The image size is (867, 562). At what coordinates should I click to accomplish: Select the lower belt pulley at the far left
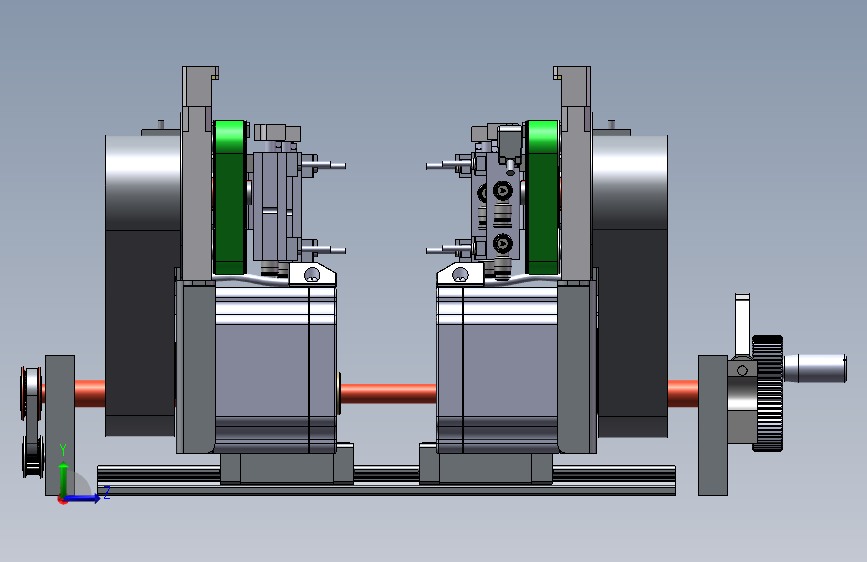(x=32, y=456)
